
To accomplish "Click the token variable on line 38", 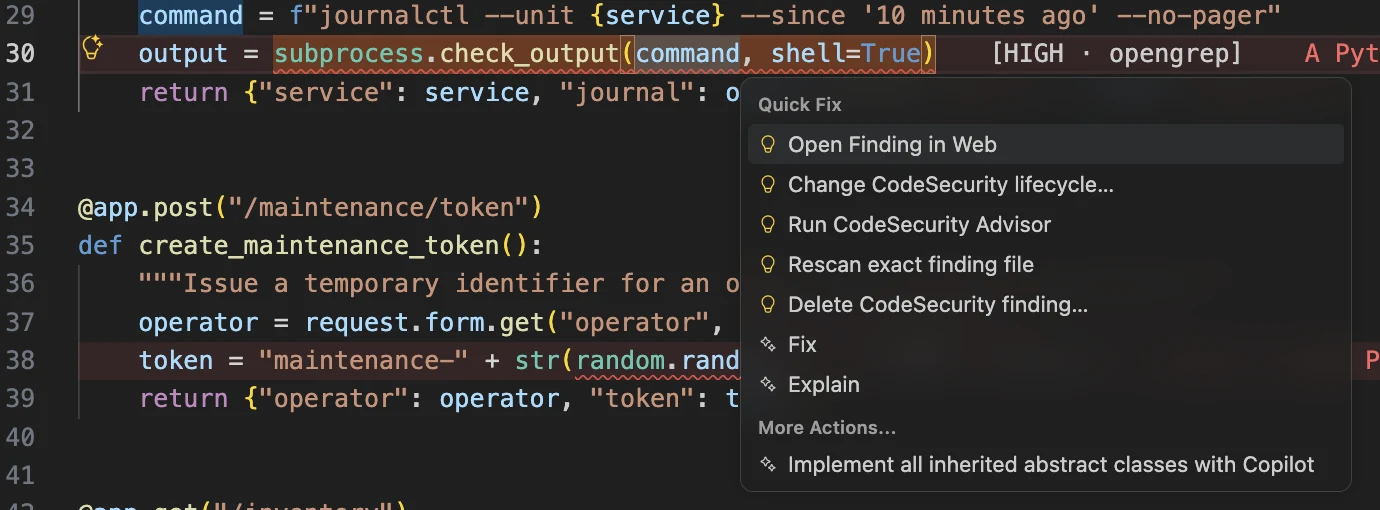I will (x=176, y=360).
